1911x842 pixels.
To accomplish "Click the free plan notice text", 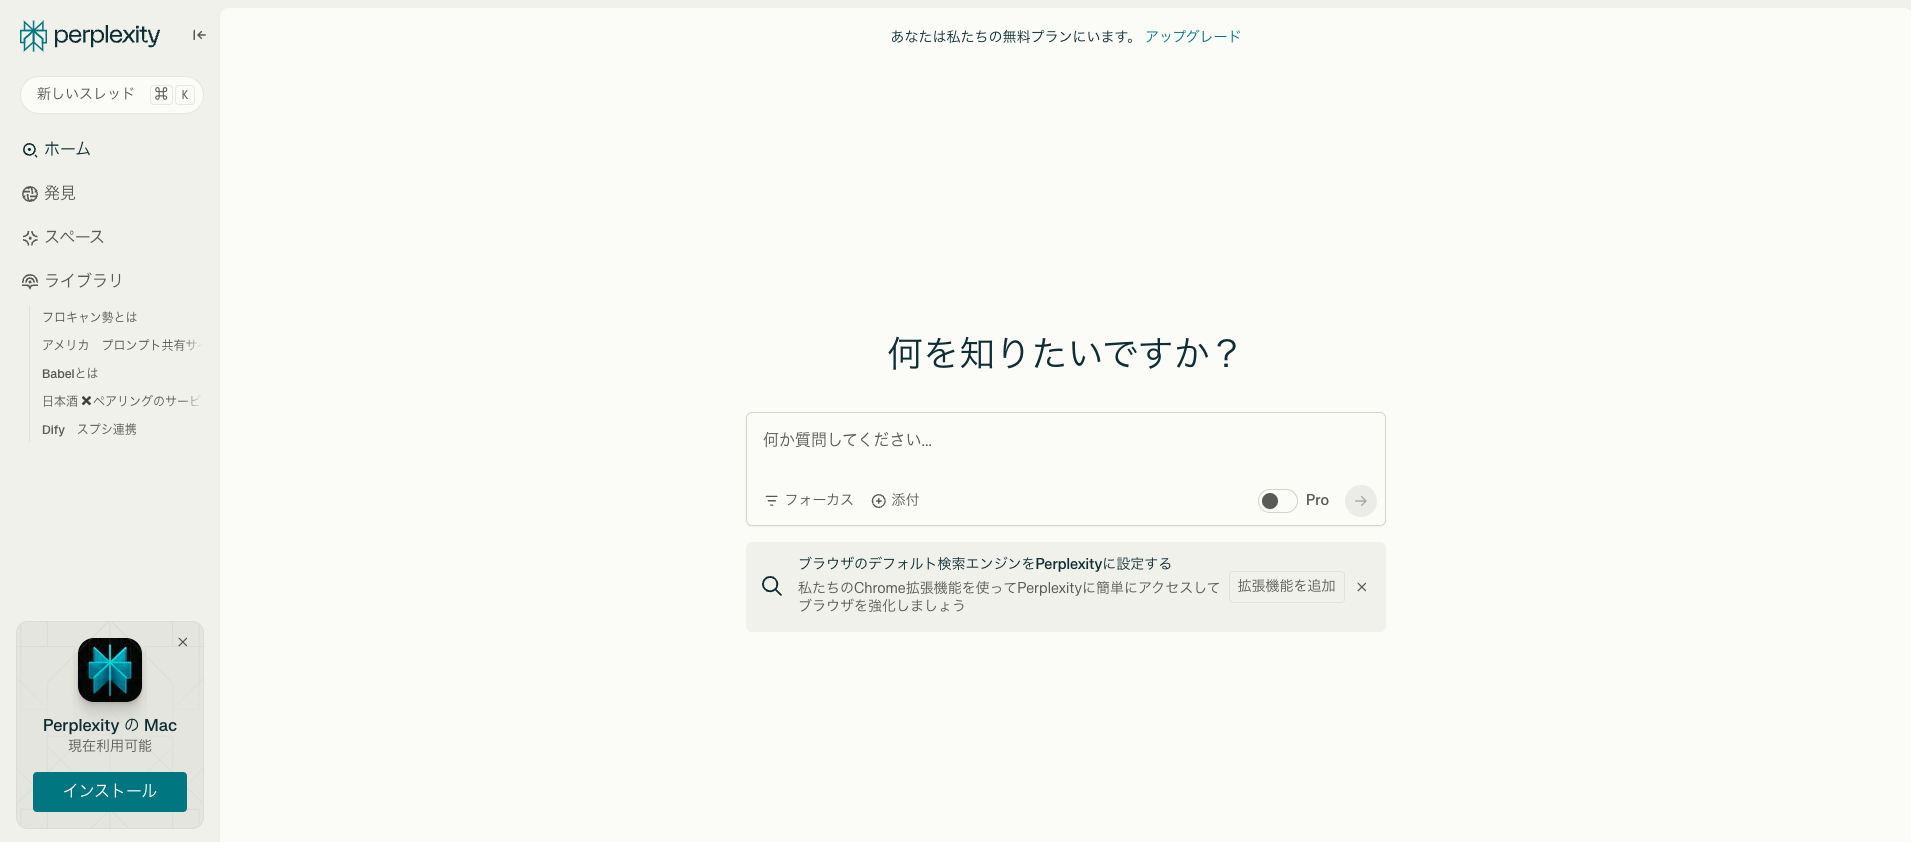I will point(1014,36).
